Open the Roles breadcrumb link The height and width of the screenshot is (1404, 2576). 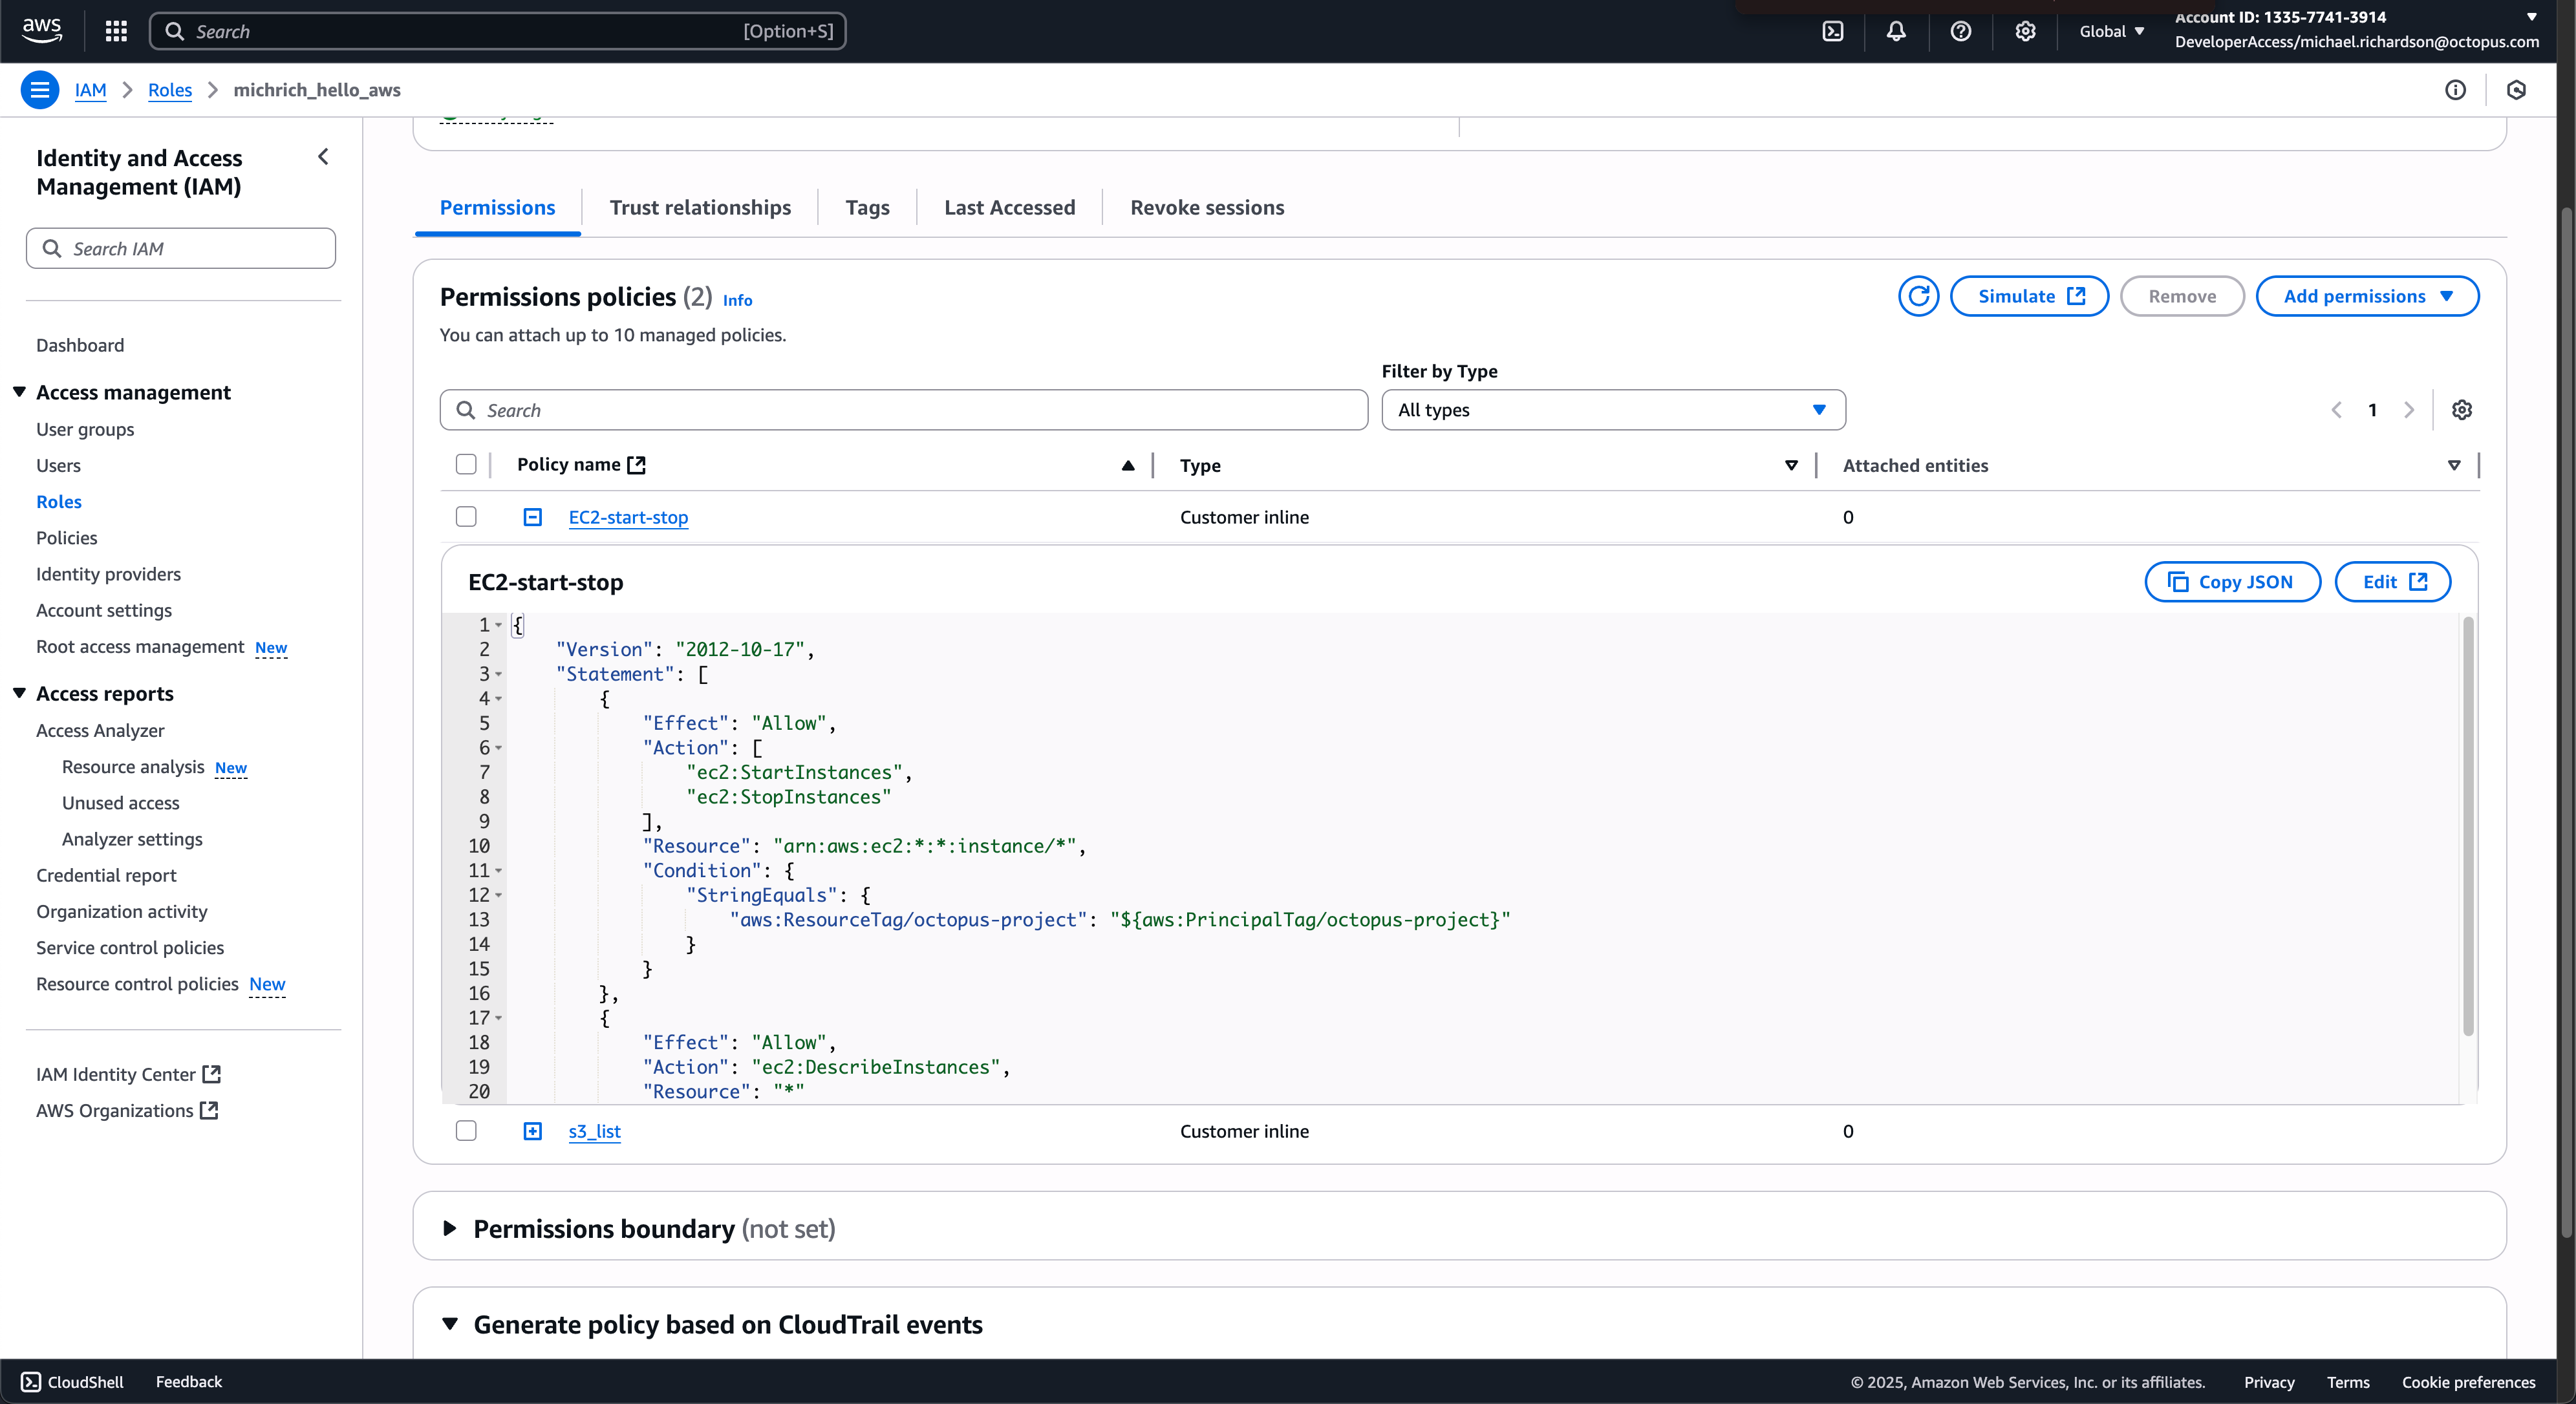tap(169, 90)
